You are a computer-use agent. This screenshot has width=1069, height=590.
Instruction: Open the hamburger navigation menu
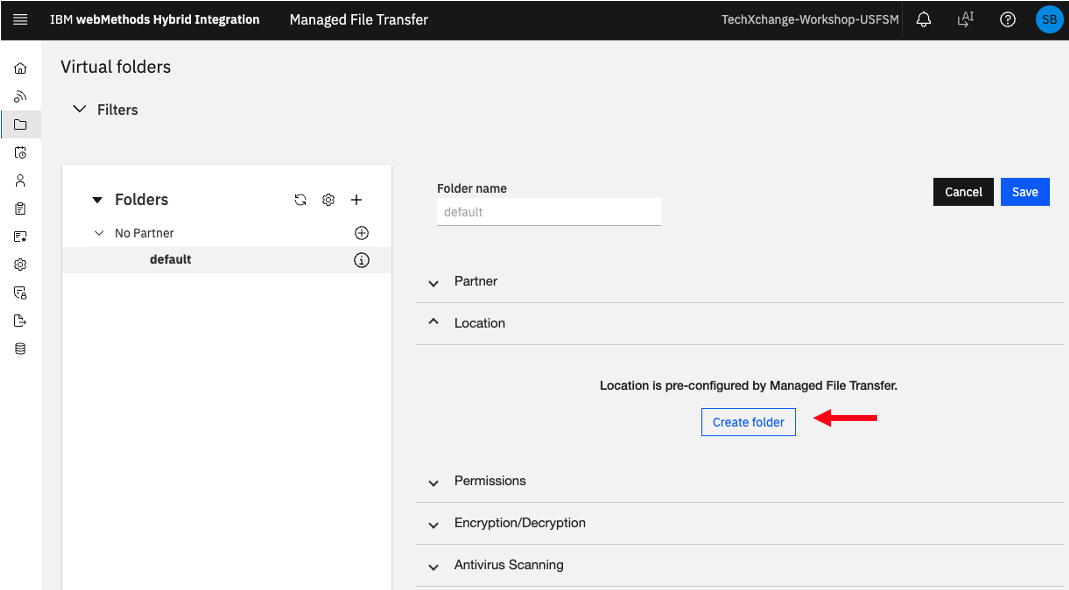point(20,20)
